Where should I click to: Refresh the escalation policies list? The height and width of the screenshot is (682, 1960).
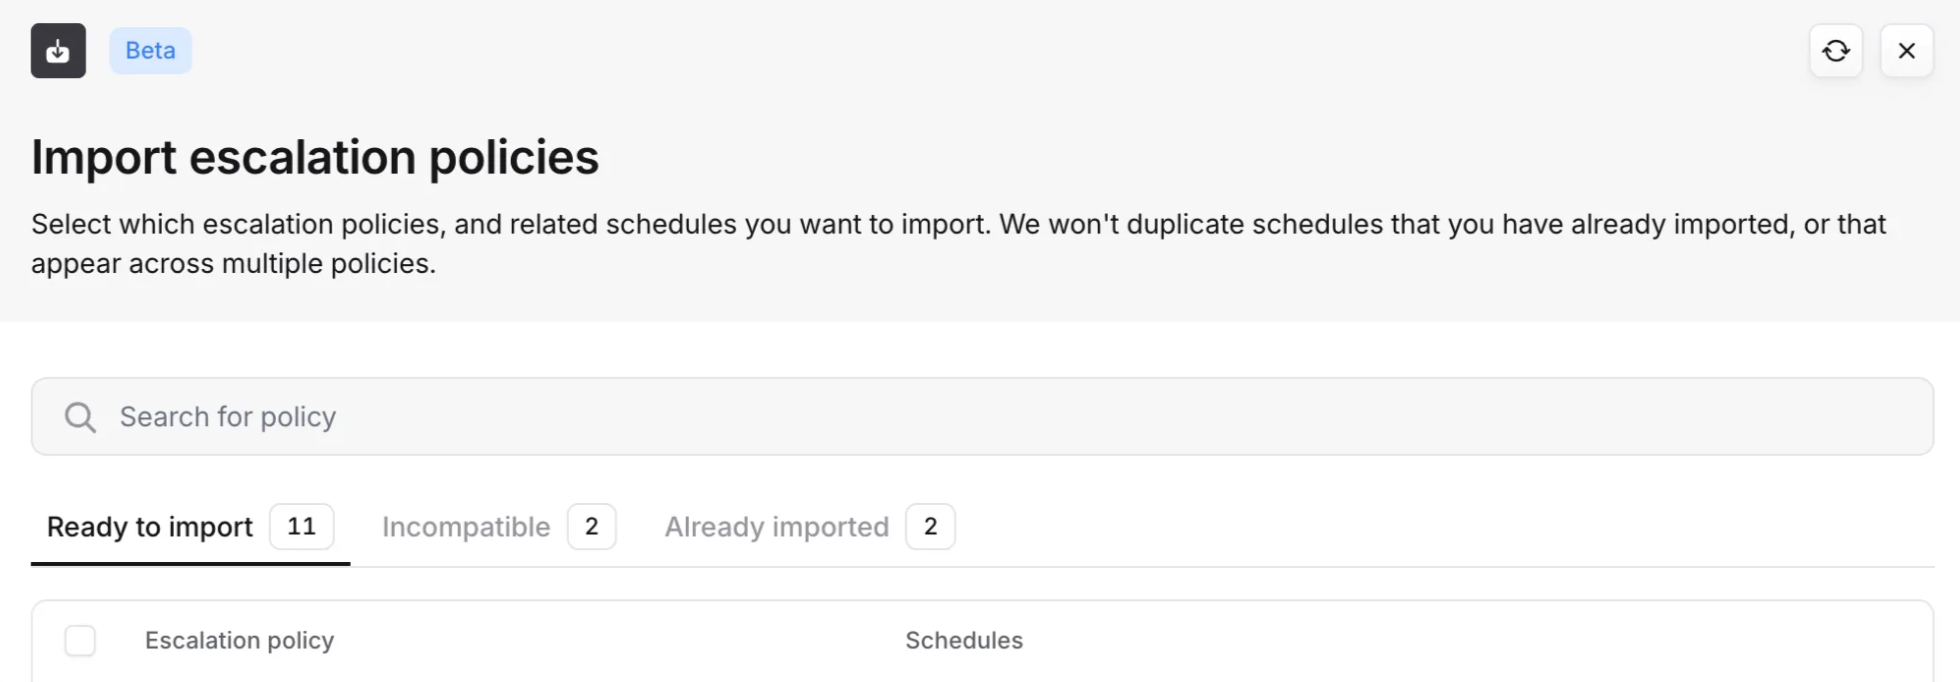tap(1835, 51)
